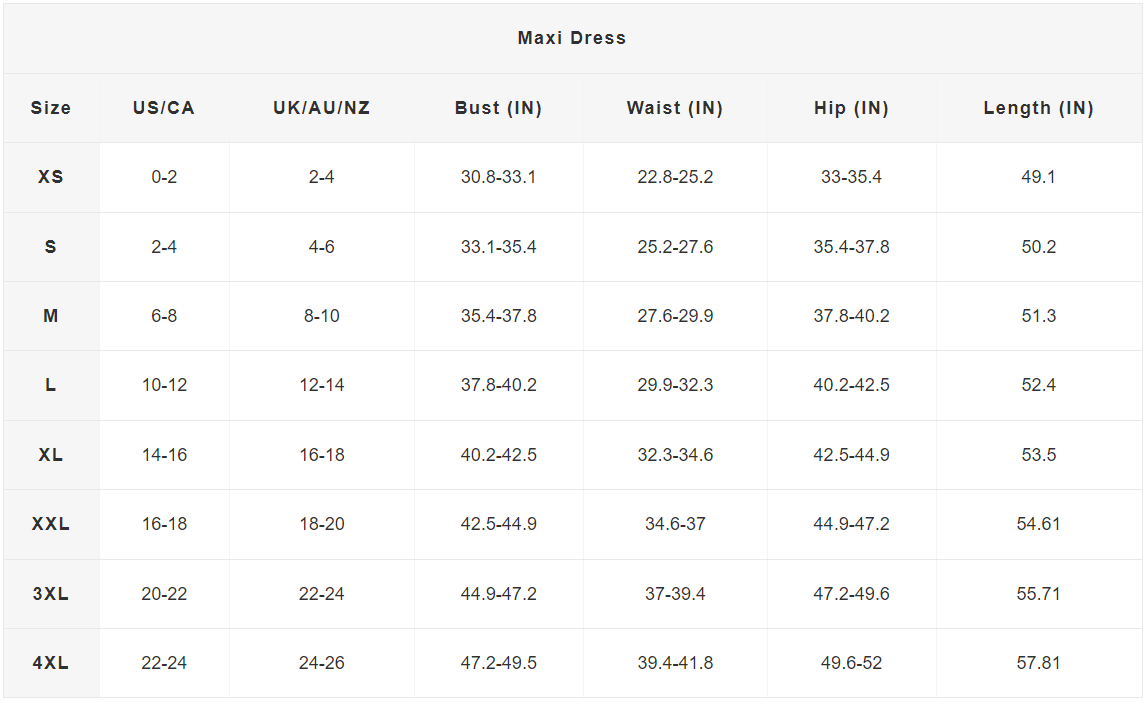Click the Maxi Dress table title
The height and width of the screenshot is (704, 1147).
point(571,38)
